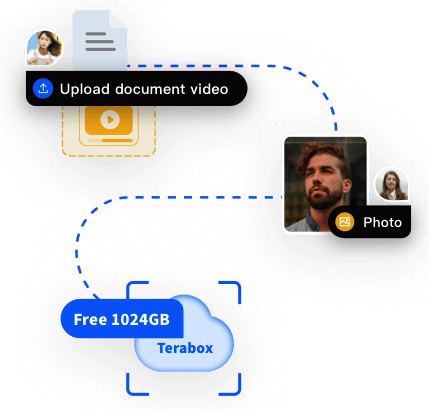Click the woman avatar beside the document
The image size is (429, 409).
click(44, 48)
